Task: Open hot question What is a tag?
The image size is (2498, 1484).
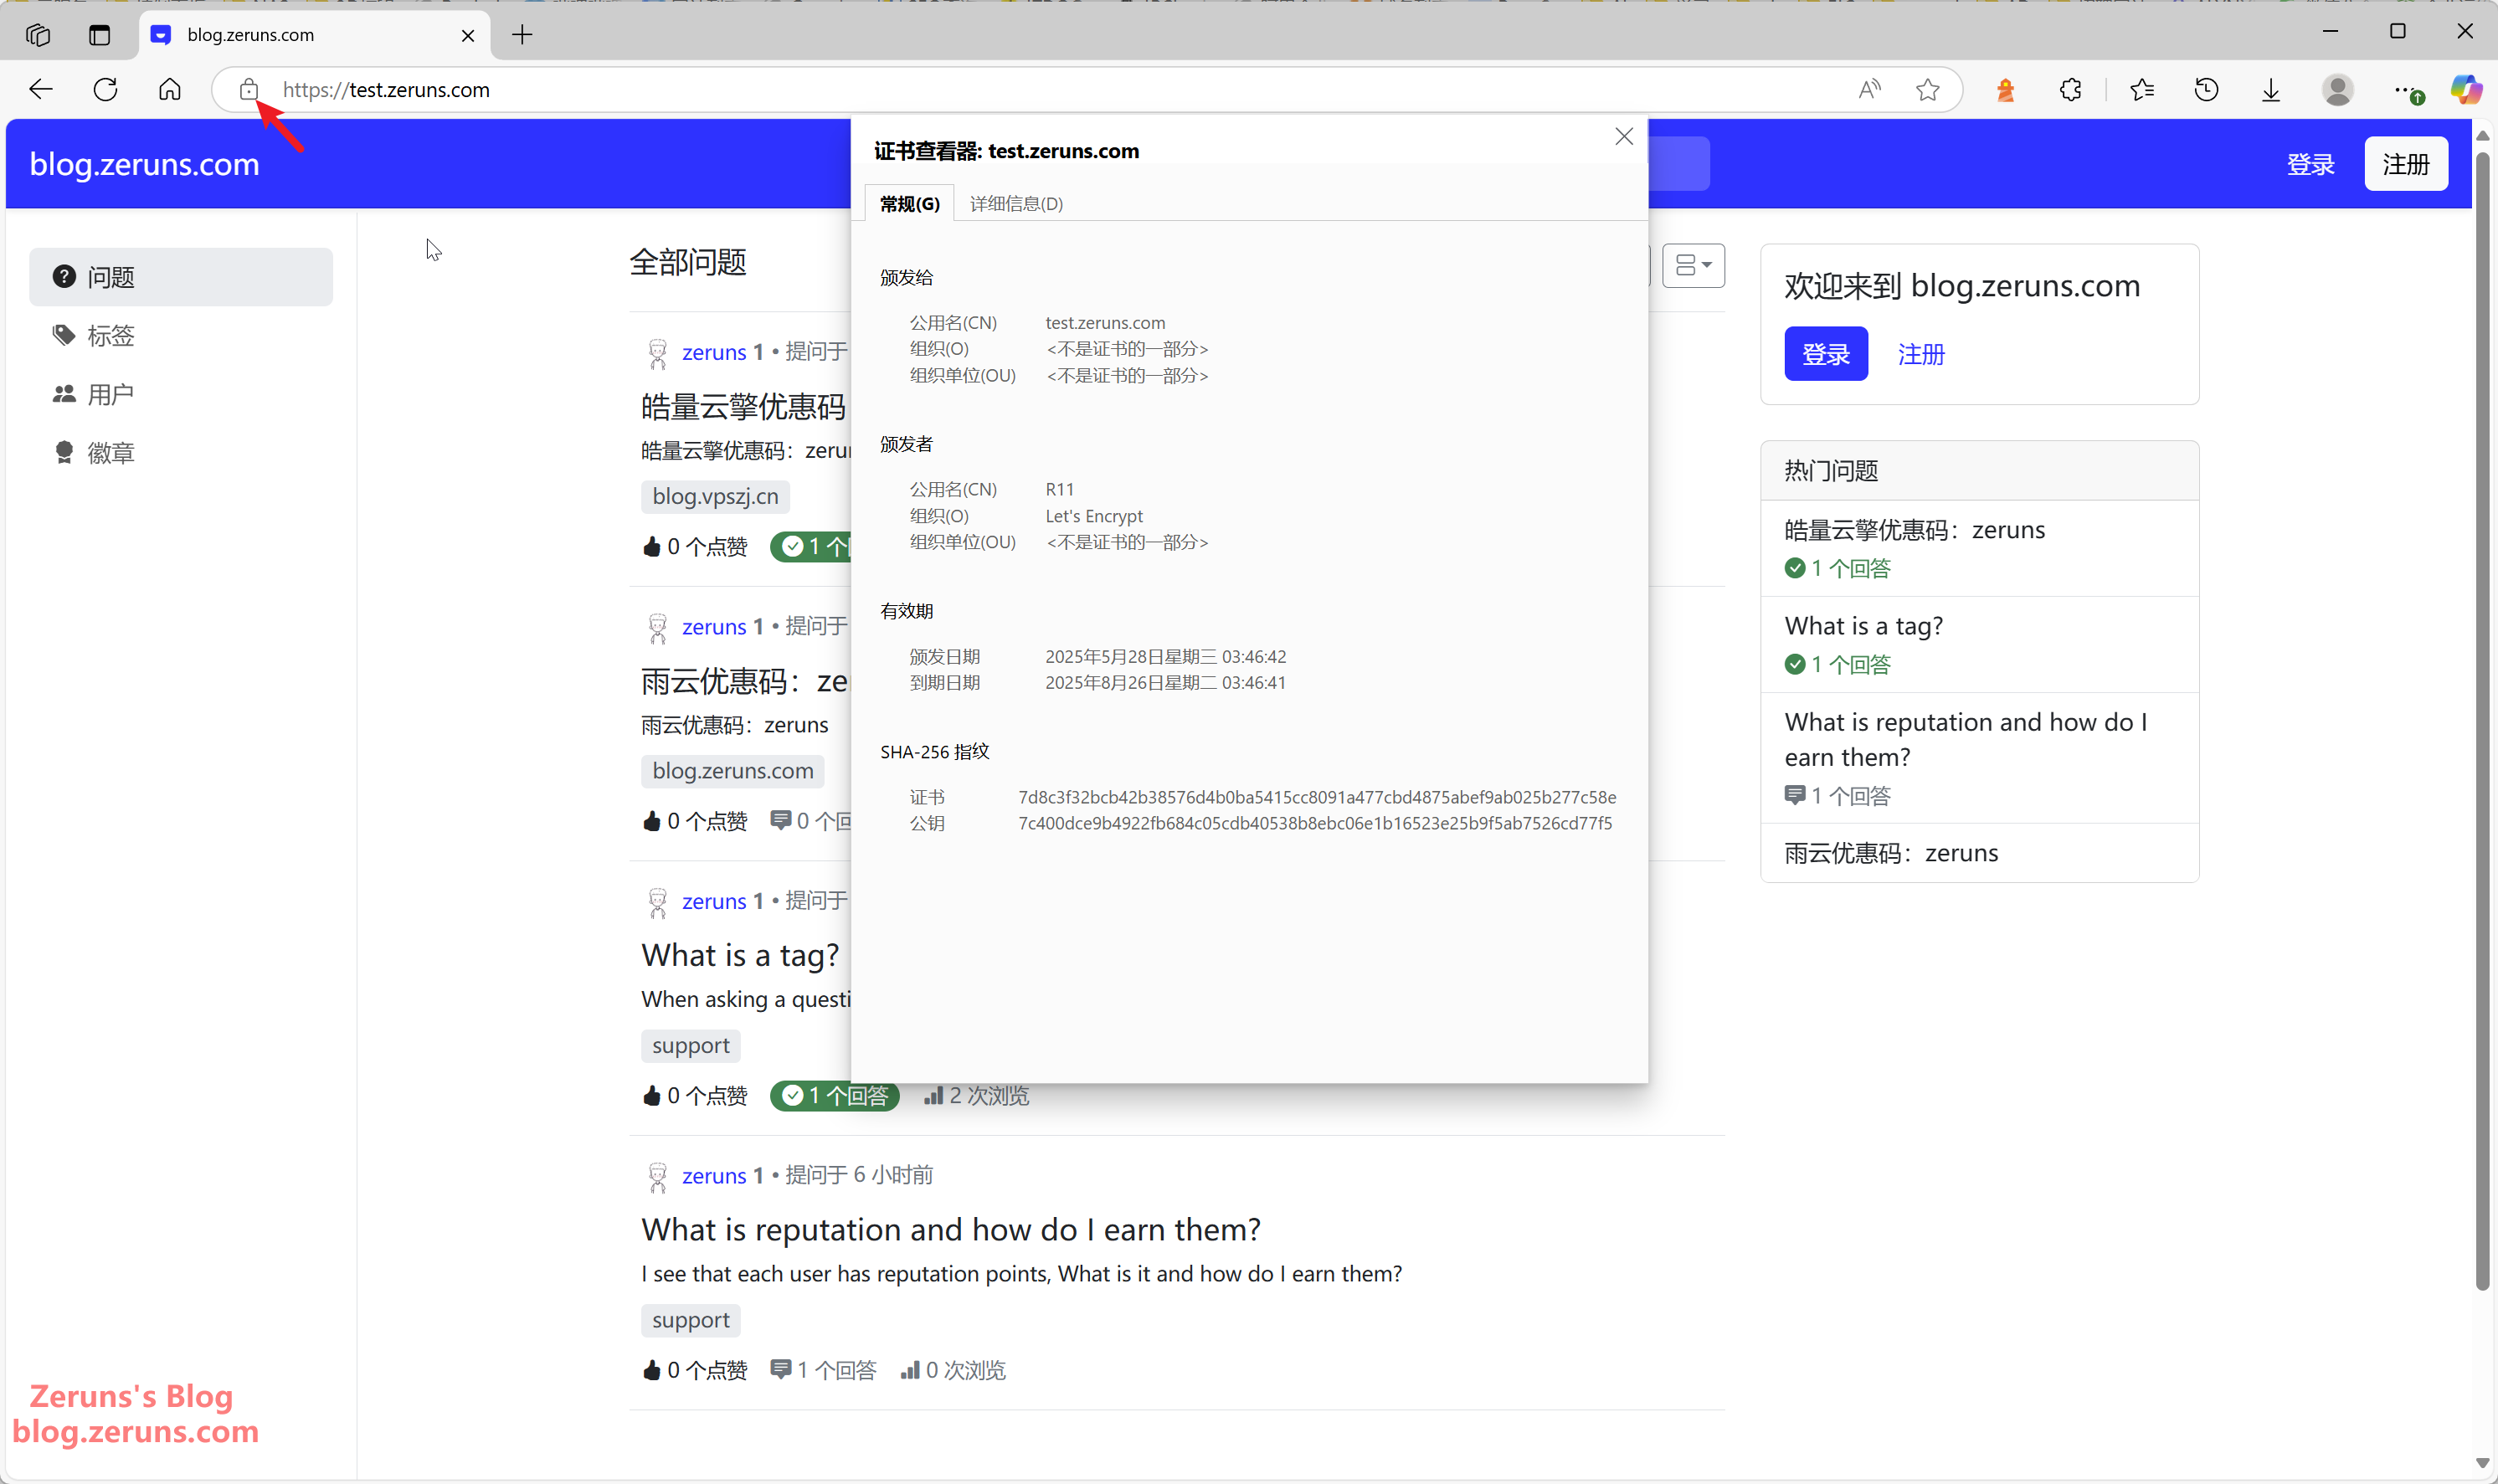Action: (x=1863, y=626)
